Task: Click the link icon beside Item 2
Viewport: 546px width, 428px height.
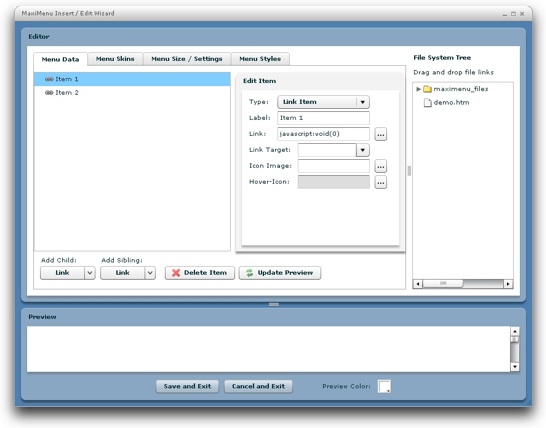Action: point(49,93)
